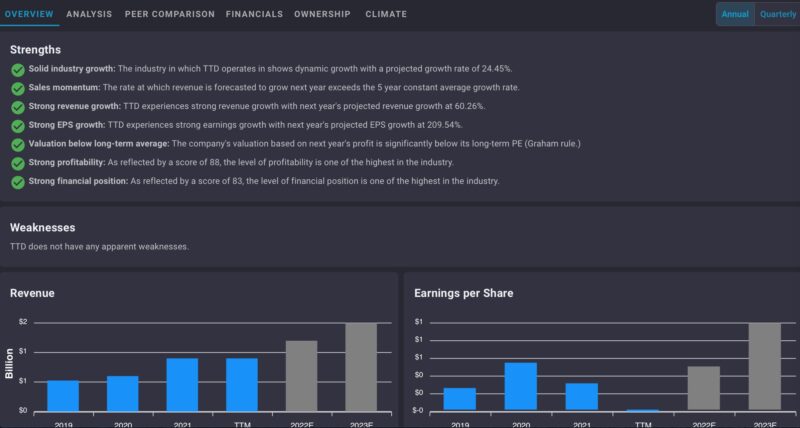
Task: Click the 2020 bar in Earnings per Share chart
Action: coord(520,386)
